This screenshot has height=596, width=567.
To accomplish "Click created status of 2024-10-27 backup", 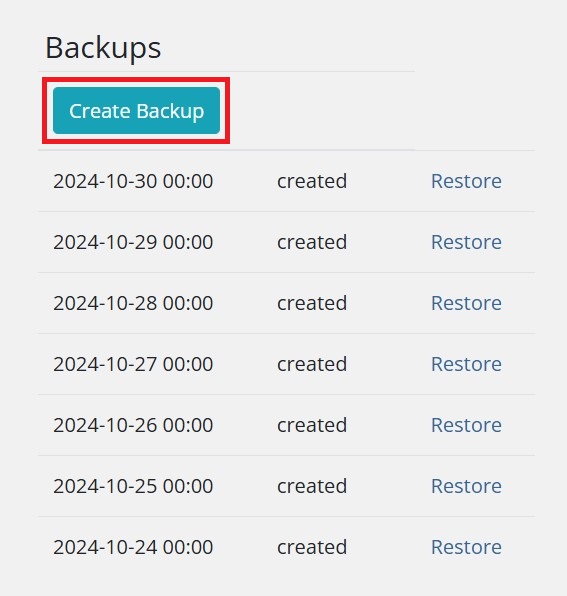I will (312, 364).
